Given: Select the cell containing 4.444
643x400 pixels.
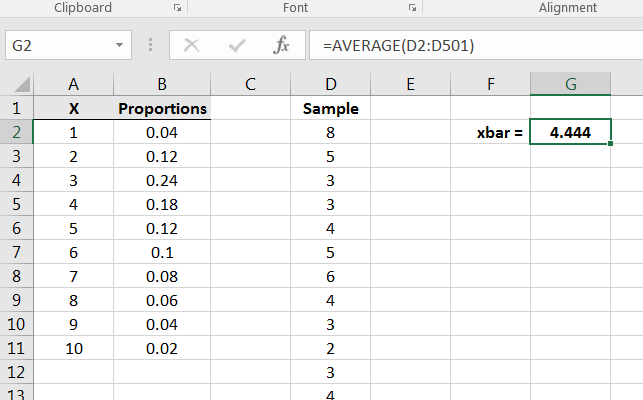Looking at the screenshot, I should point(570,132).
